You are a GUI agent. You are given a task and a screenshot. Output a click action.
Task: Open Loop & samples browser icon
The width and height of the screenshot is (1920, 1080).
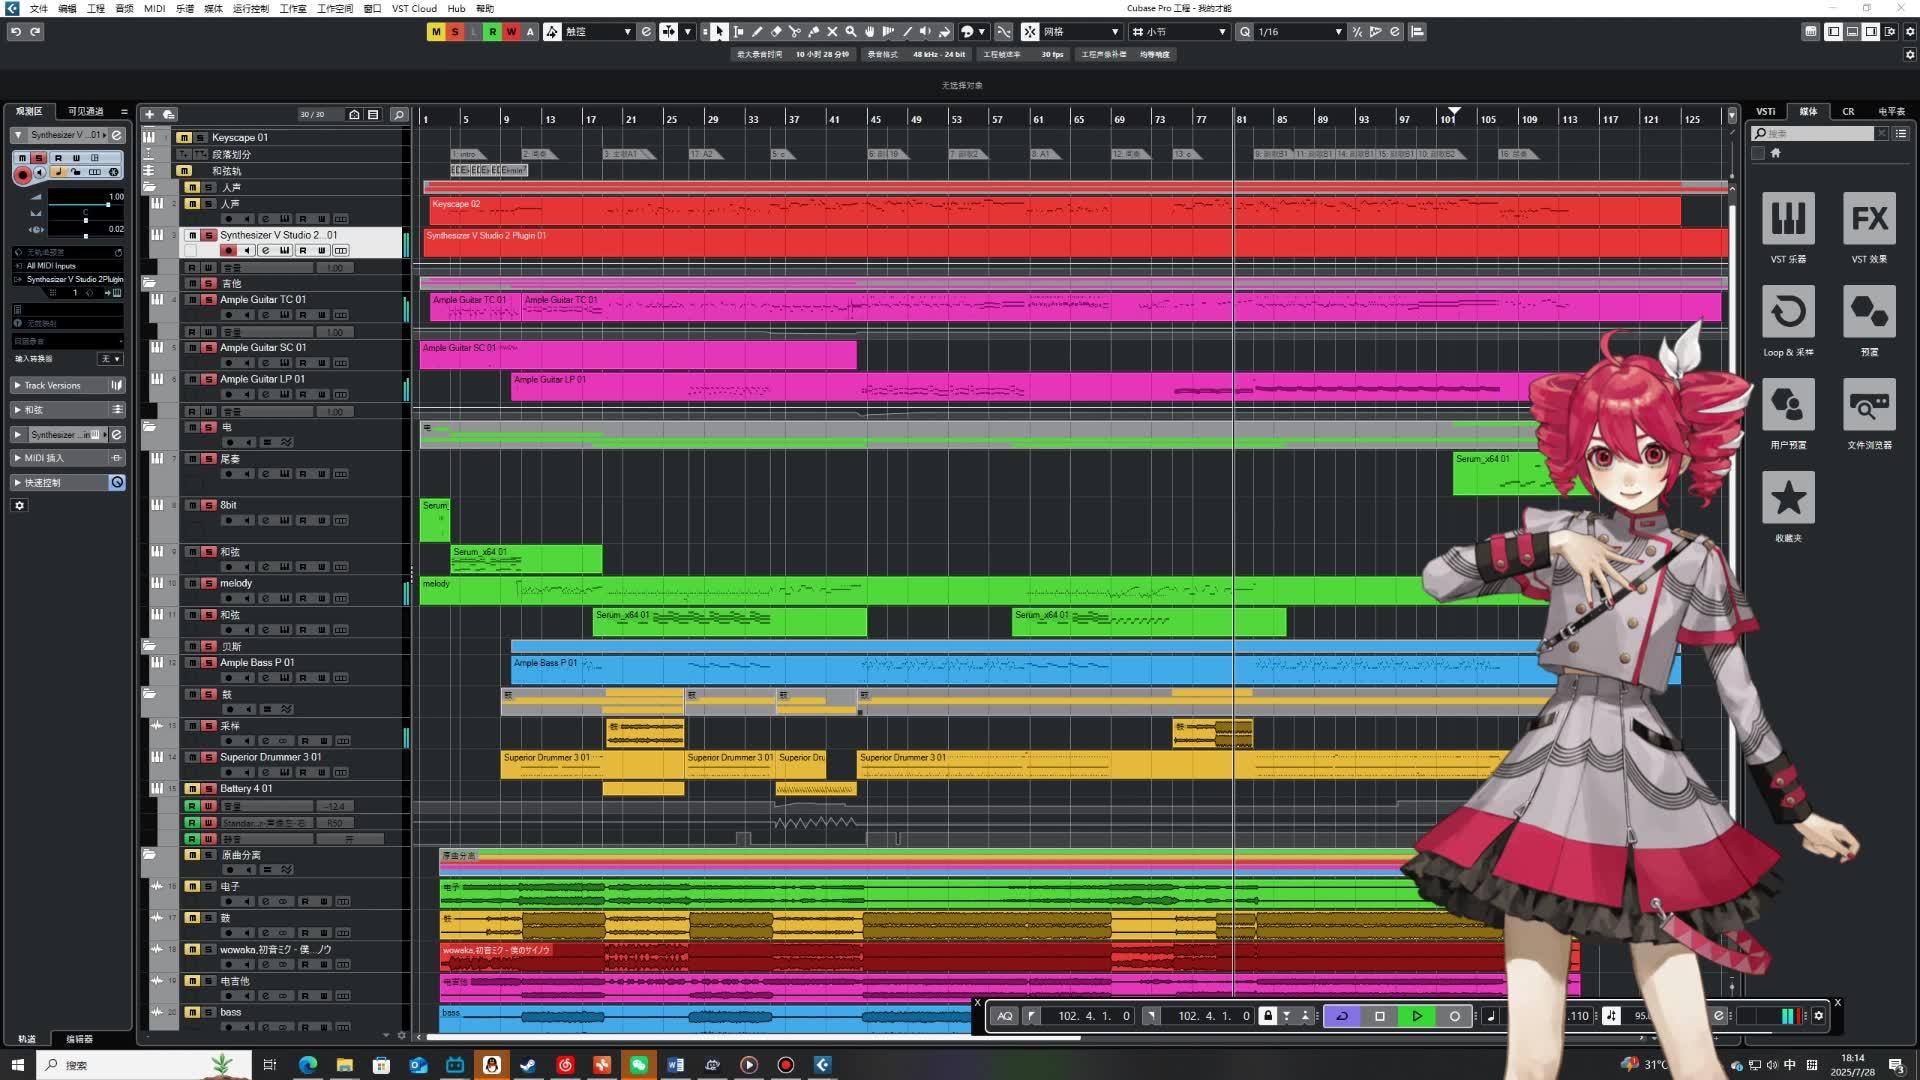coord(1788,312)
